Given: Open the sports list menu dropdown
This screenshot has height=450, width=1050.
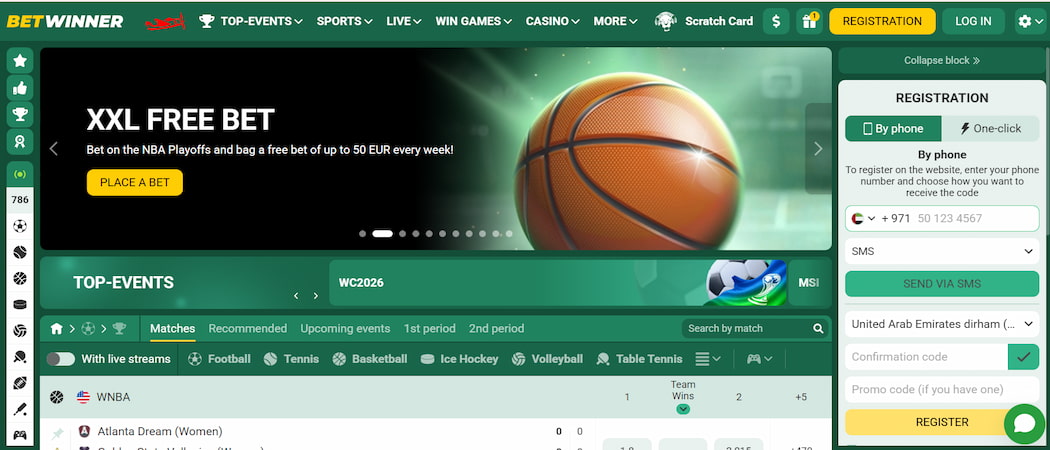Looking at the screenshot, I should pos(708,359).
